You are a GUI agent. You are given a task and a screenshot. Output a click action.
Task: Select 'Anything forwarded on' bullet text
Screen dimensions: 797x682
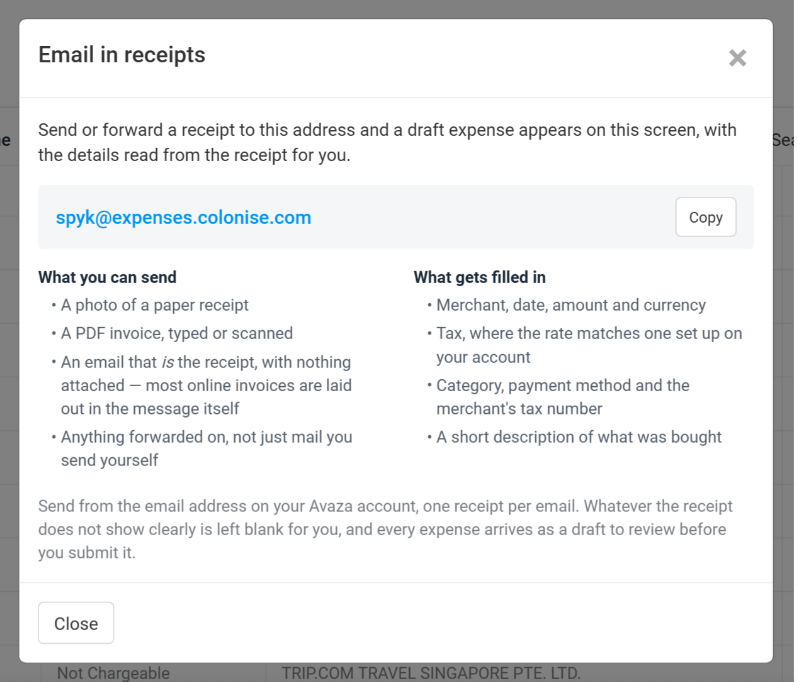click(206, 448)
